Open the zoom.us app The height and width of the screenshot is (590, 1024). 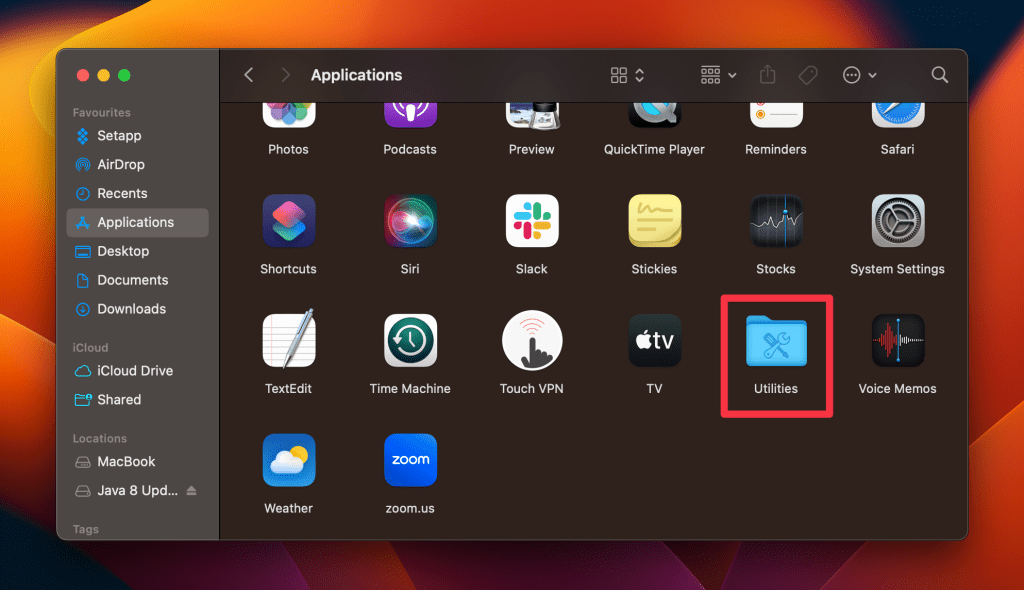pyautogui.click(x=410, y=460)
